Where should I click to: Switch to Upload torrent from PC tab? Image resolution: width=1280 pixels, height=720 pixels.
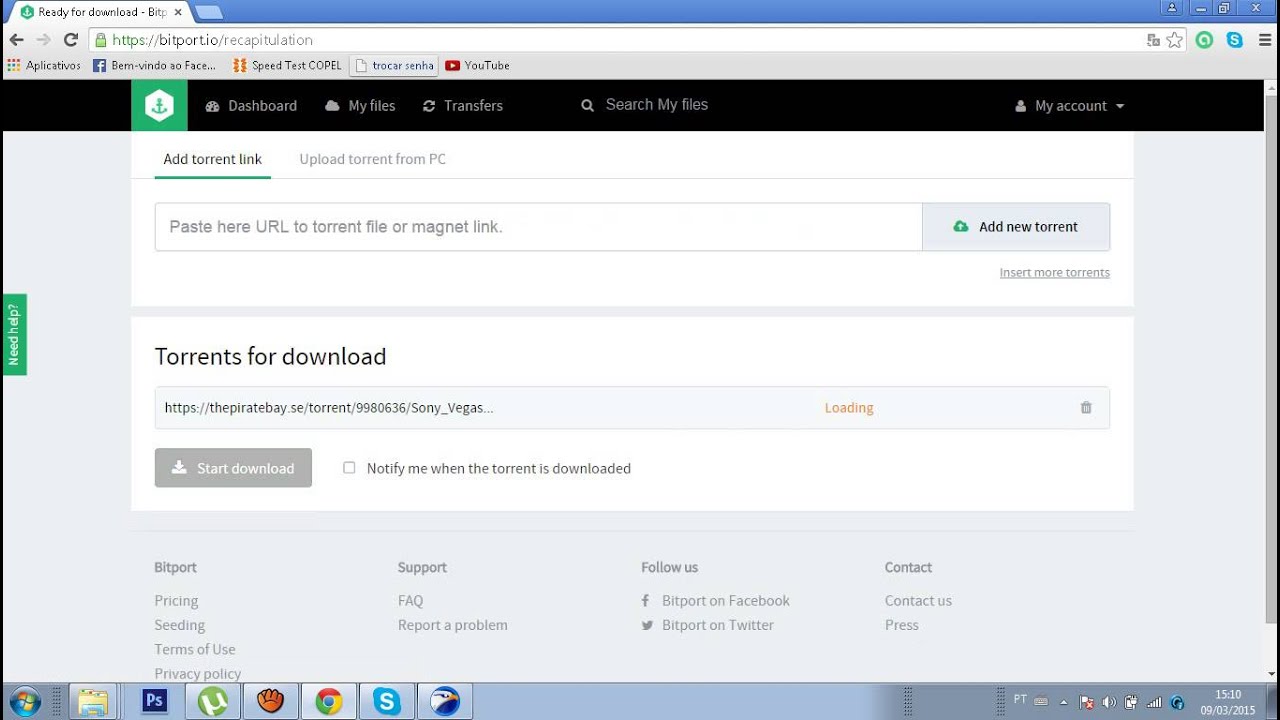tap(373, 159)
